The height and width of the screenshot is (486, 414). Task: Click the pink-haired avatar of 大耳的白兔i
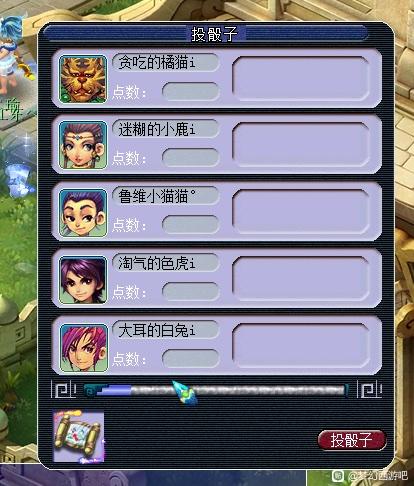(x=84, y=348)
